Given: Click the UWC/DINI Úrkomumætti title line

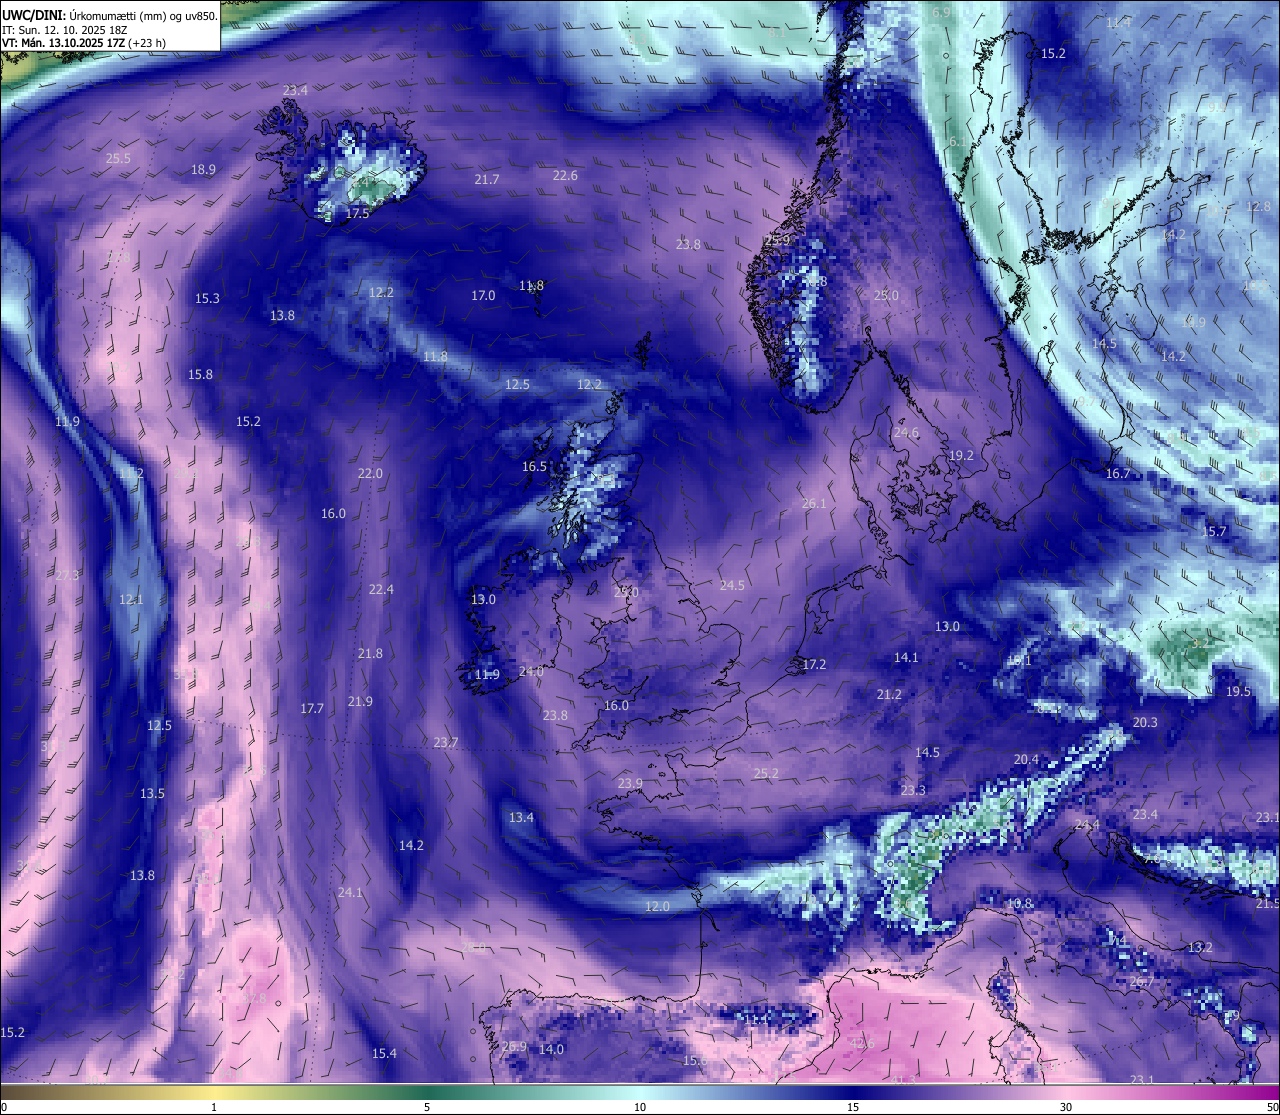Looking at the screenshot, I should (x=110, y=15).
